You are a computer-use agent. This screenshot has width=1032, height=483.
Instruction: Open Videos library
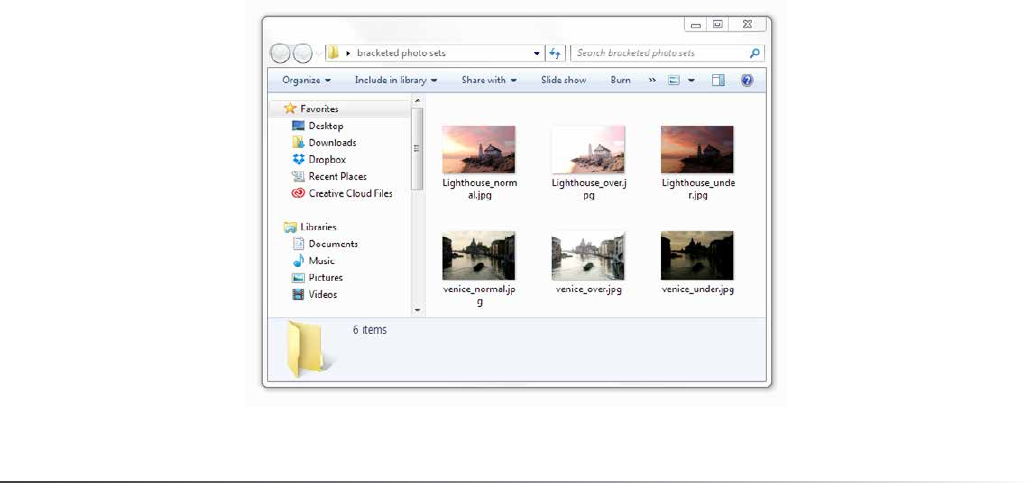tap(322, 295)
